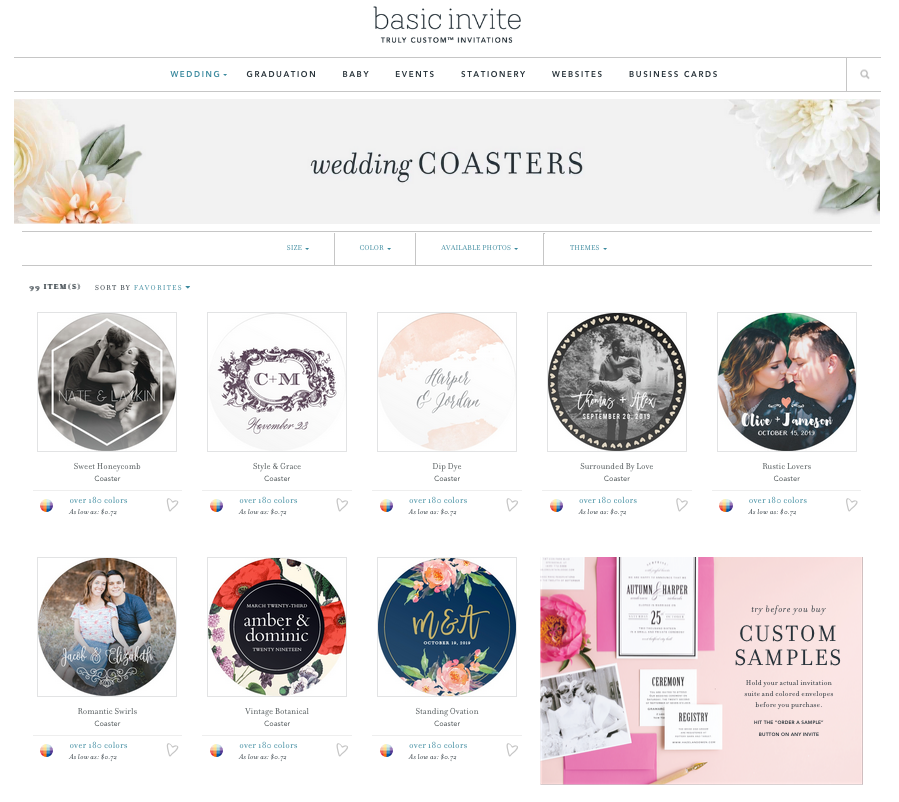Open color wheel for Sweet Honeycomb coaster
Screen dimensions: 899x802
point(46,506)
